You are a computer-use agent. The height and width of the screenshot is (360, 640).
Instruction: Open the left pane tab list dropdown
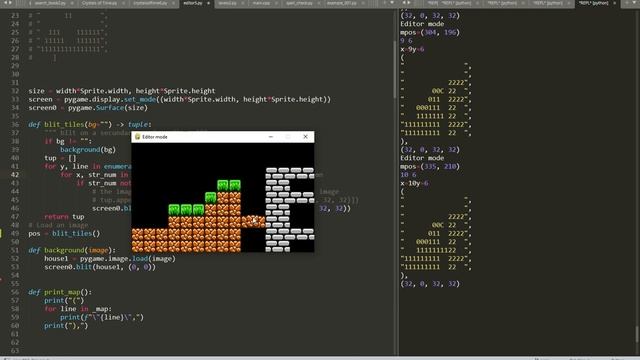point(392,2)
